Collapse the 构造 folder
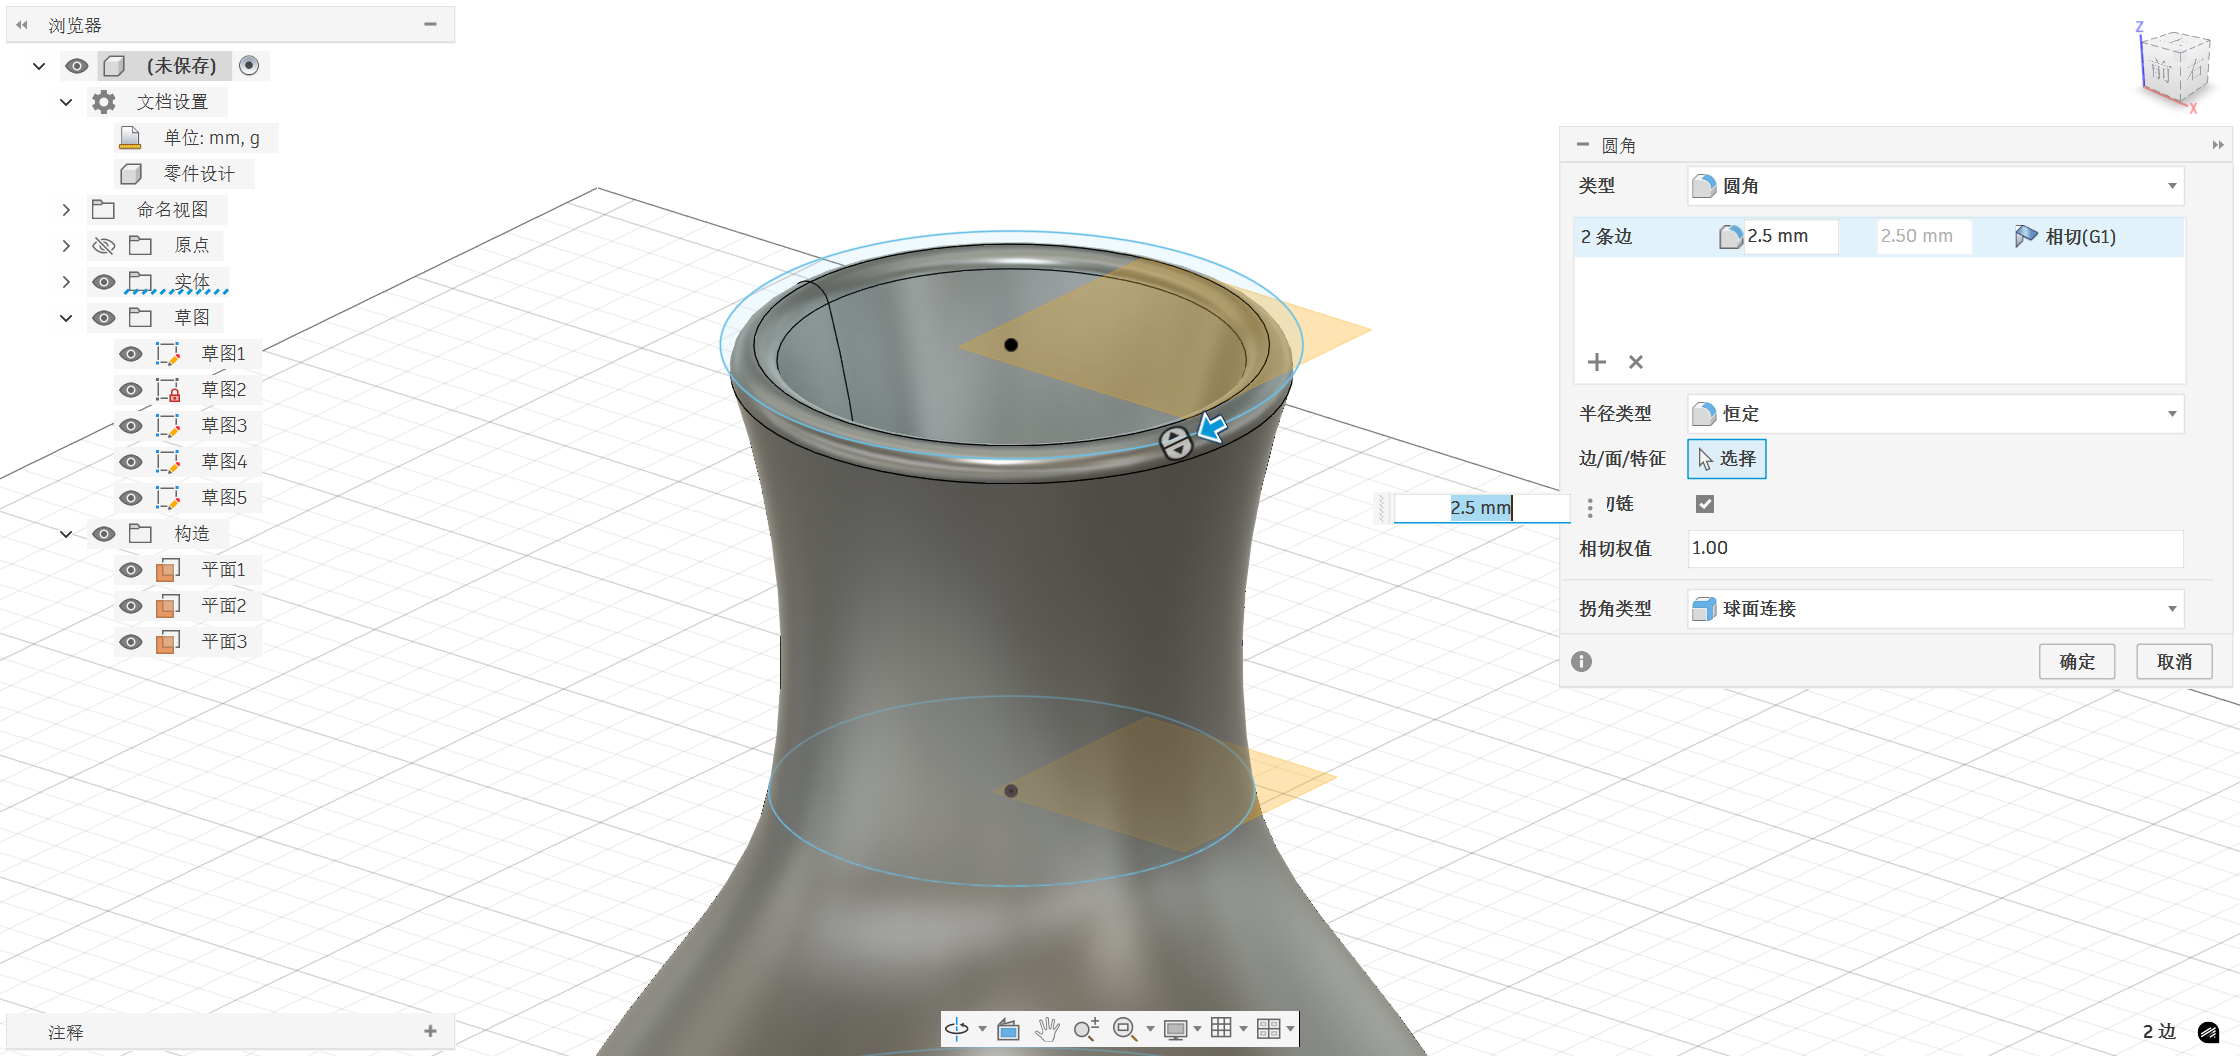Image resolution: width=2240 pixels, height=1056 pixels. click(66, 534)
